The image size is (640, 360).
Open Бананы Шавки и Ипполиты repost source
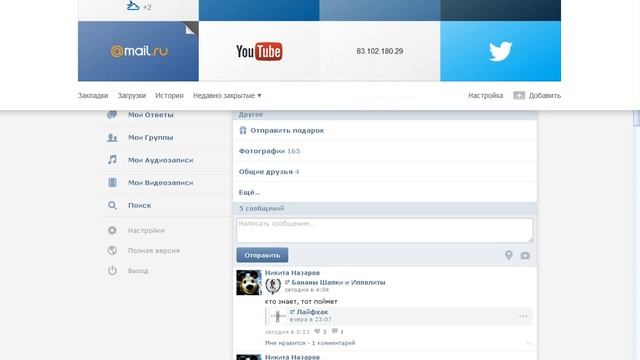(x=338, y=282)
